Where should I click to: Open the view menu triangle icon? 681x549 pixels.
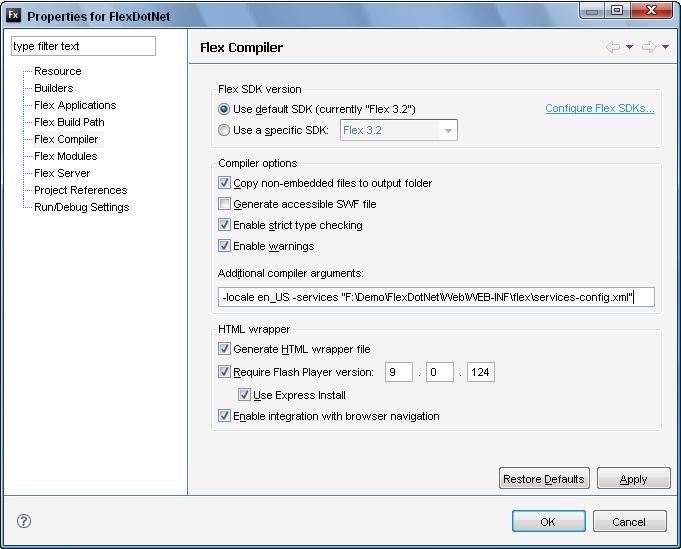click(x=665, y=47)
